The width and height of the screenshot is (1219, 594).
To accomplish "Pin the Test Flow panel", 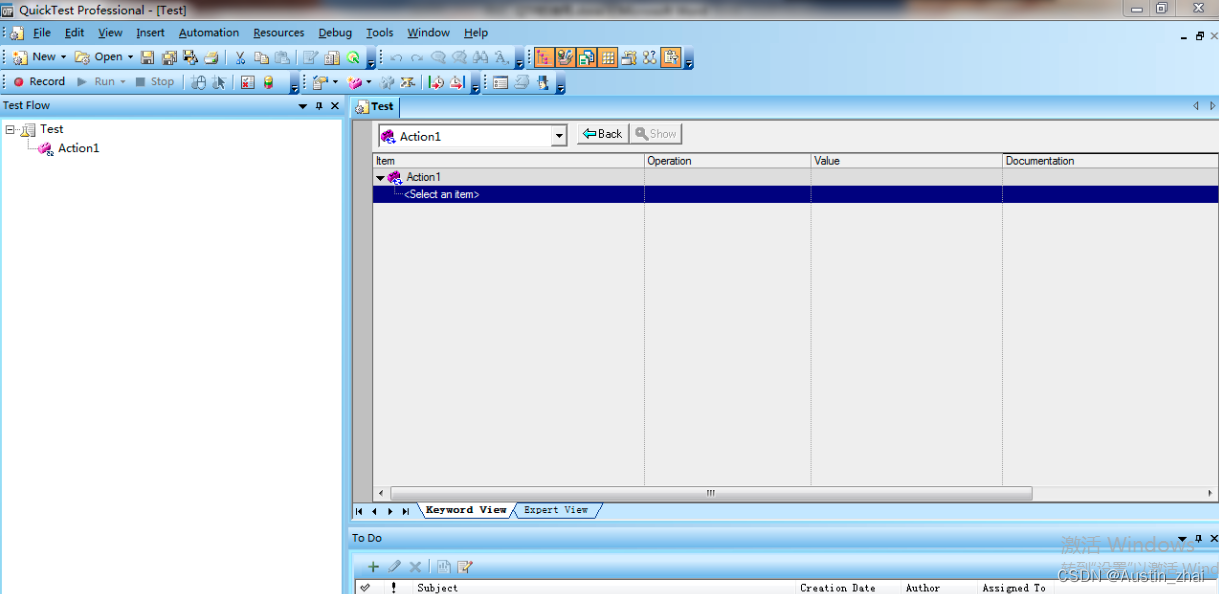I will pyautogui.click(x=319, y=105).
